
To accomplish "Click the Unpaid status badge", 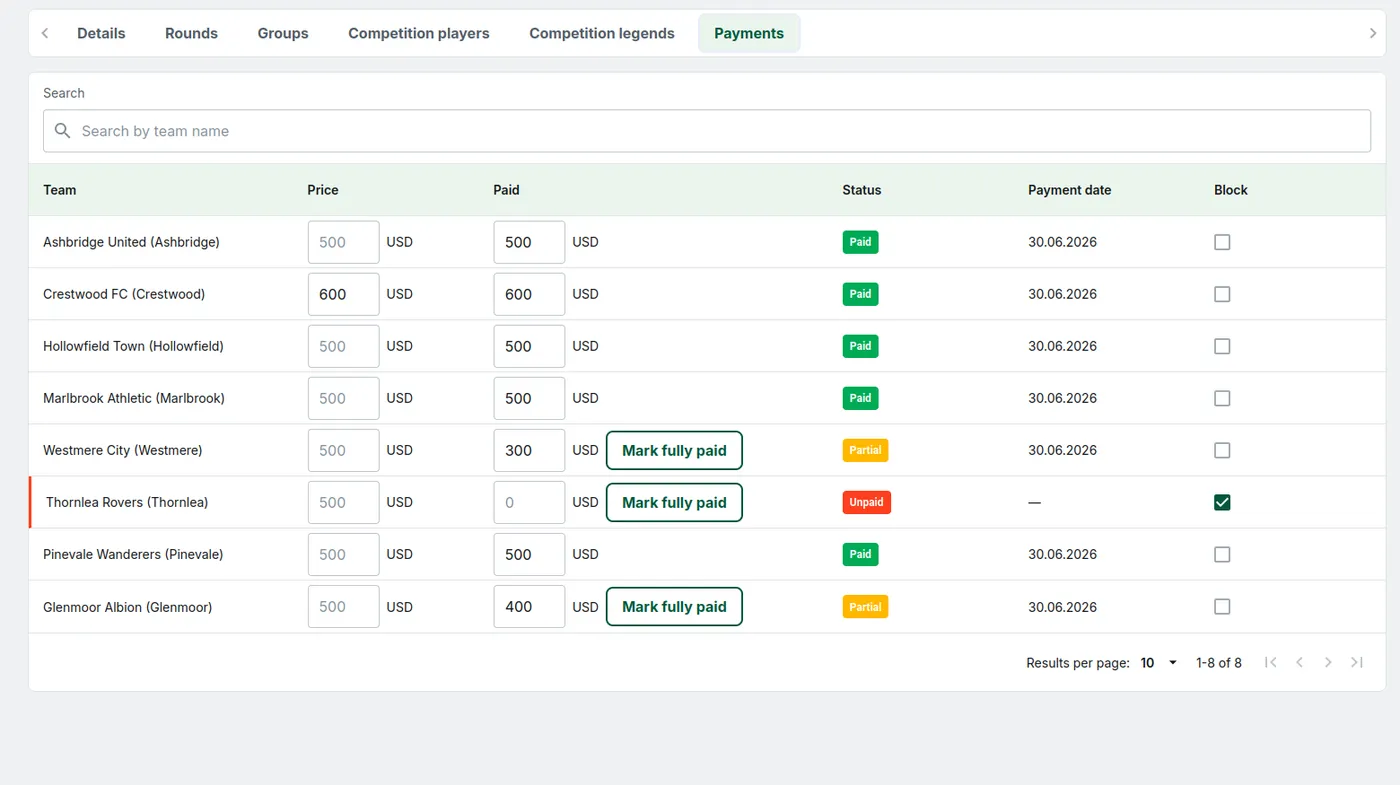I will point(866,502).
